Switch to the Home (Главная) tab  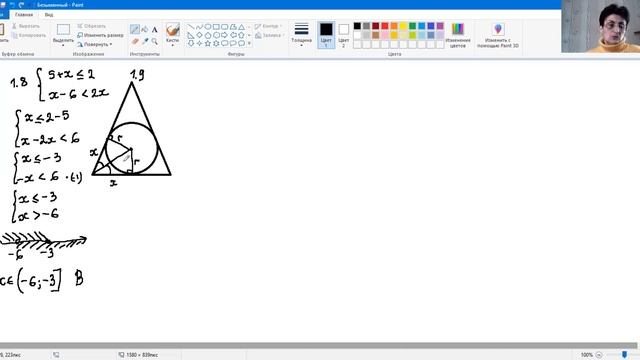pos(24,15)
